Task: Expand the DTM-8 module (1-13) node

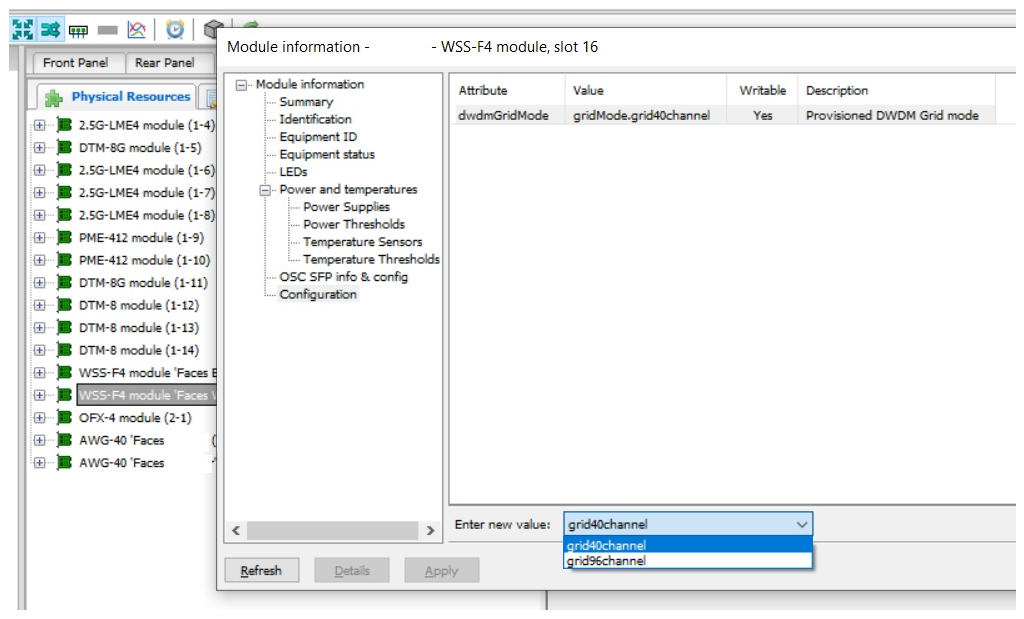Action: pyautogui.click(x=39, y=328)
